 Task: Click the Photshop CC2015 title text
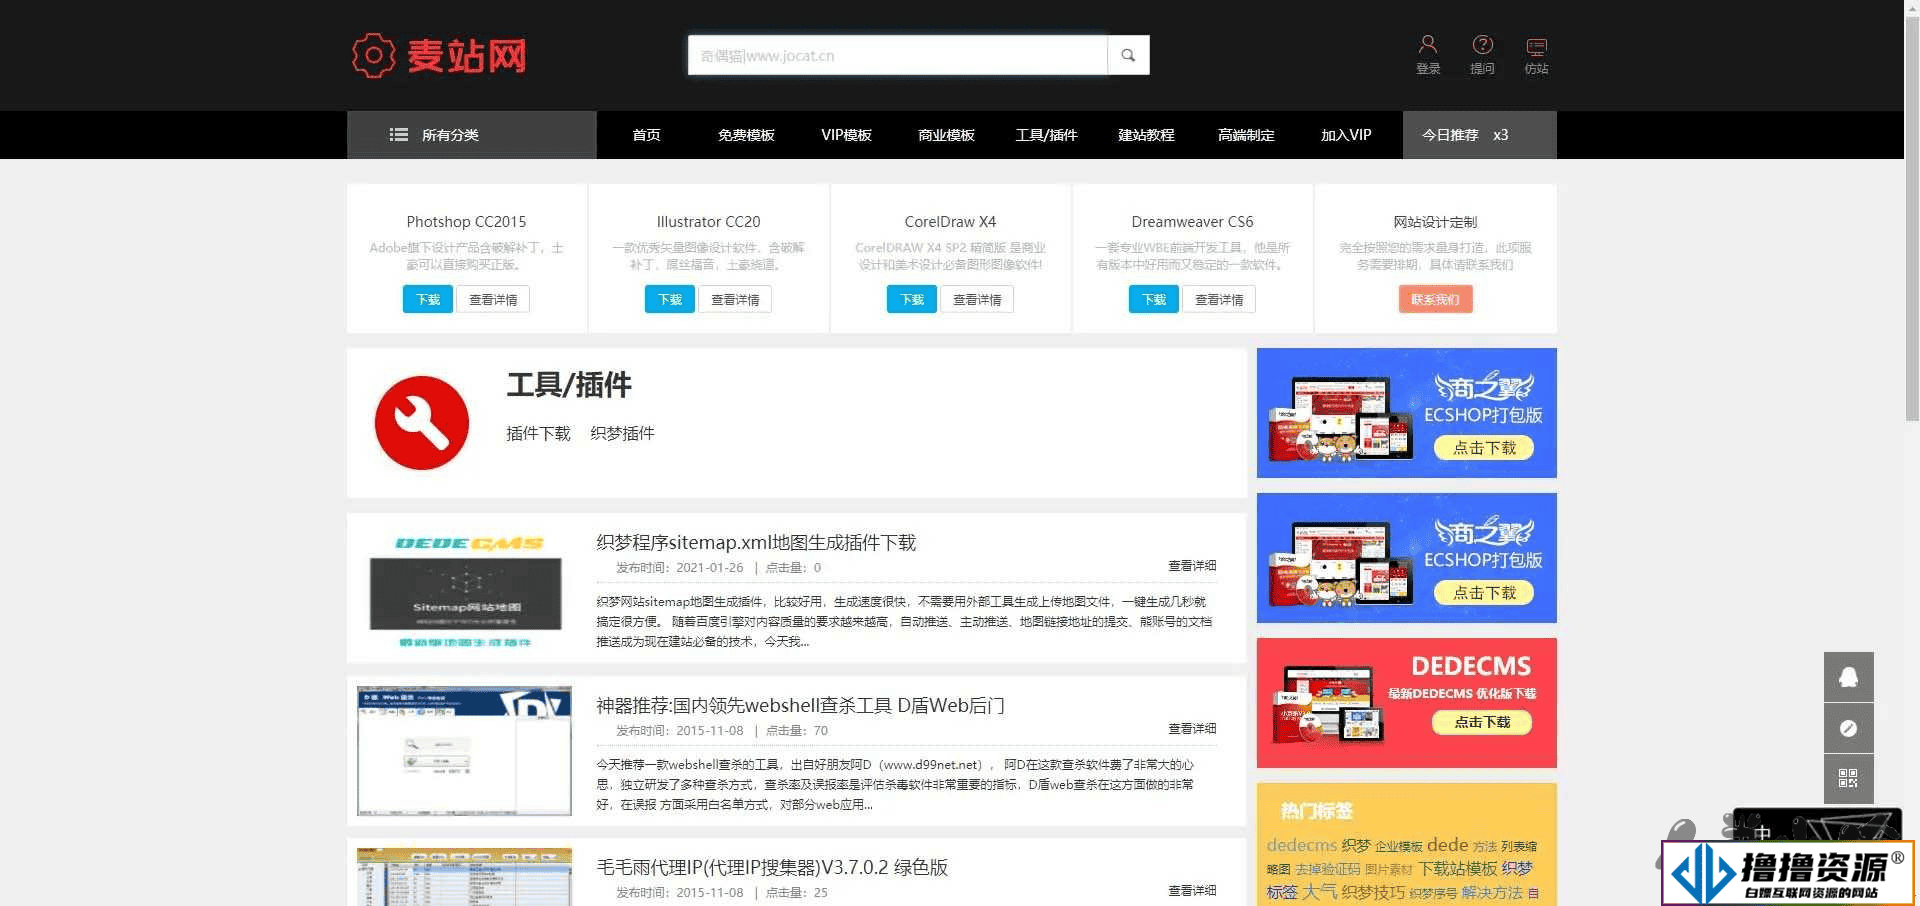click(x=466, y=222)
